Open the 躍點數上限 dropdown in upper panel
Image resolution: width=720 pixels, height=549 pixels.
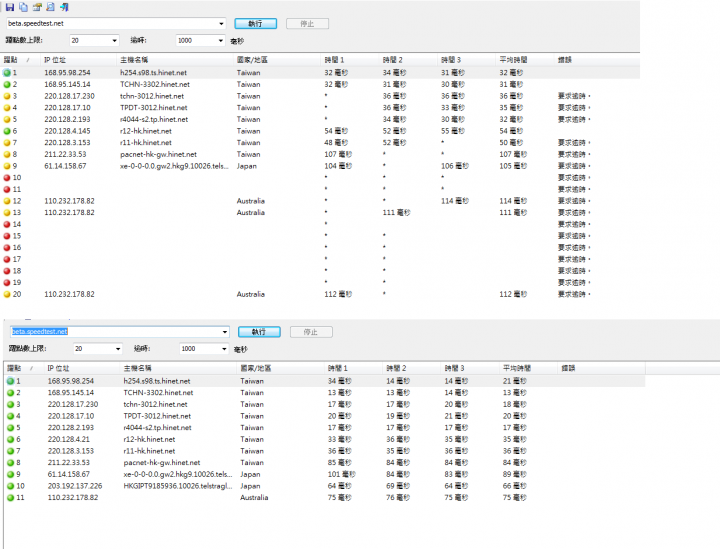point(114,40)
